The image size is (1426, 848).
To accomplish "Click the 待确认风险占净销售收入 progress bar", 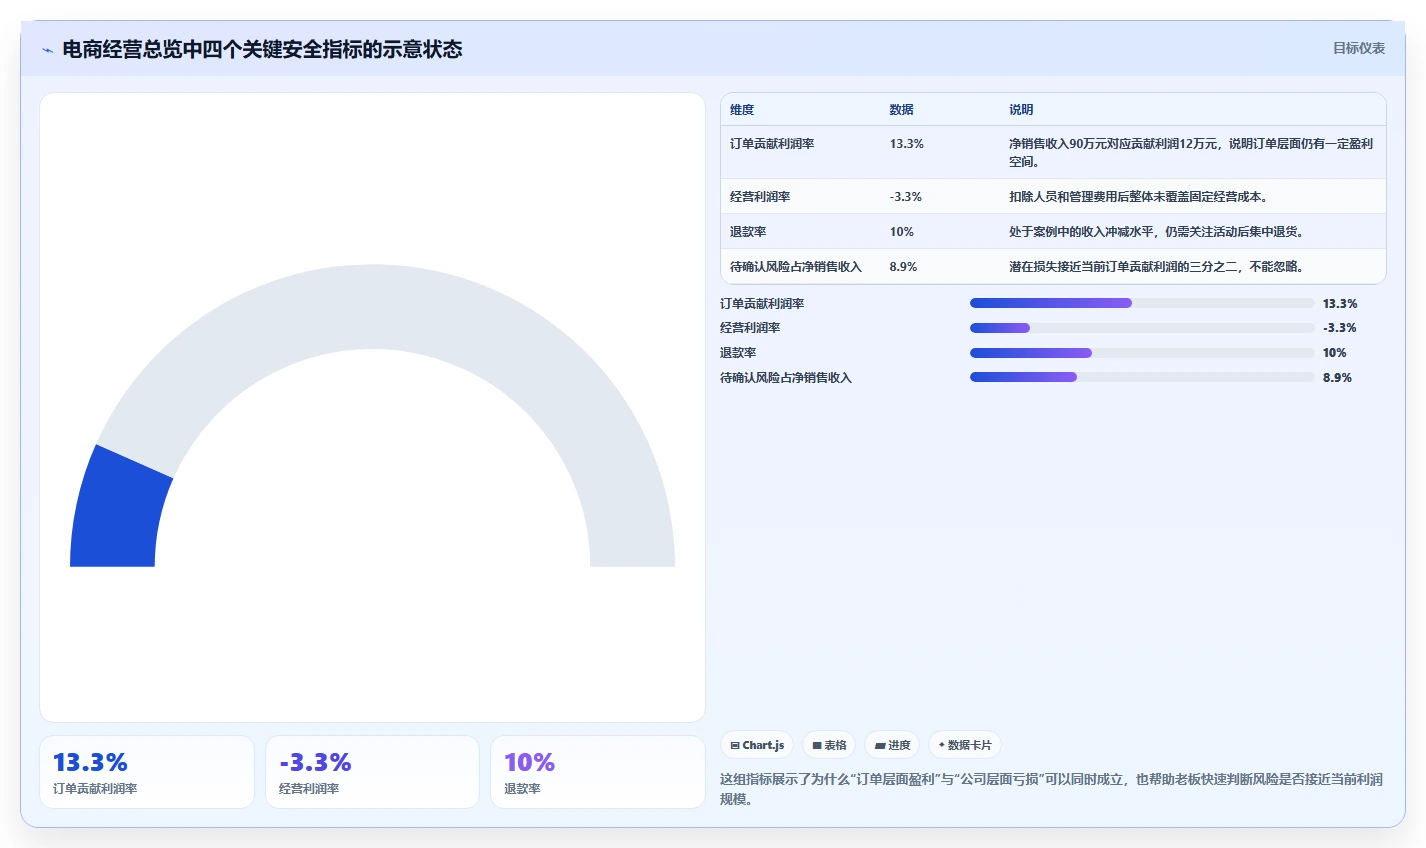I will click(x=1142, y=377).
